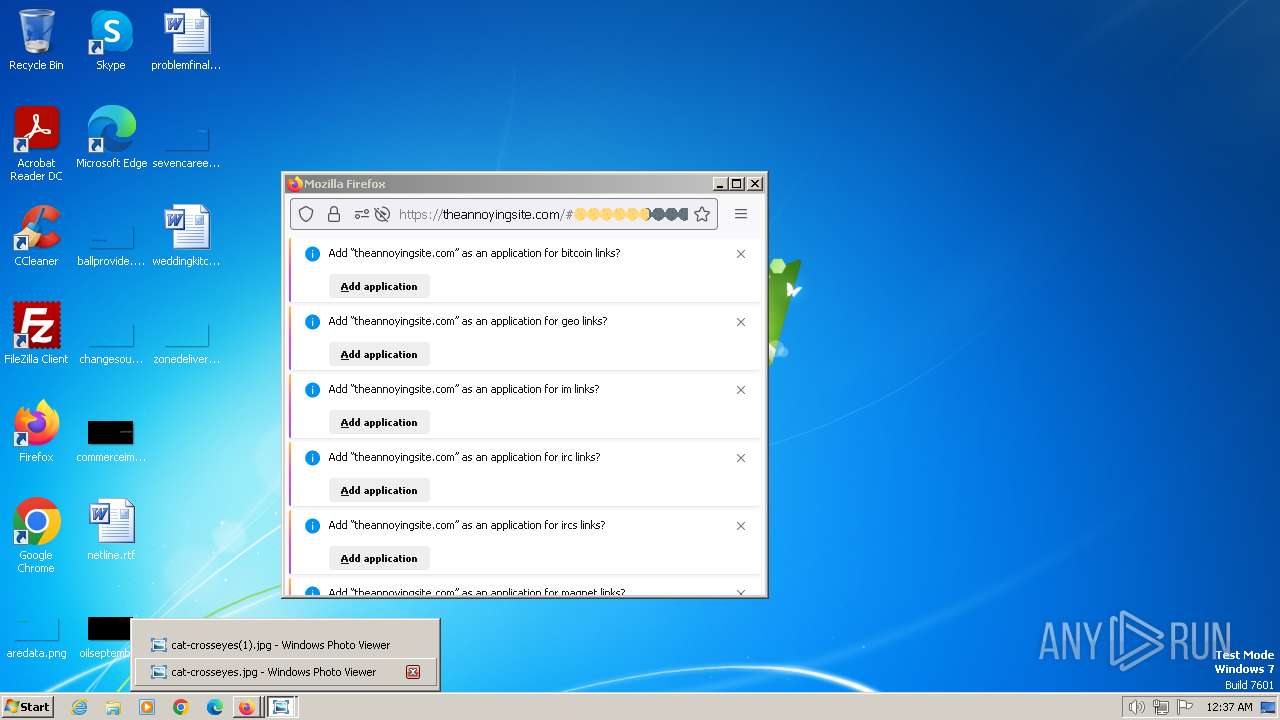The height and width of the screenshot is (720, 1280).
Task: Select the weddingkitc Word document
Action: point(186,236)
